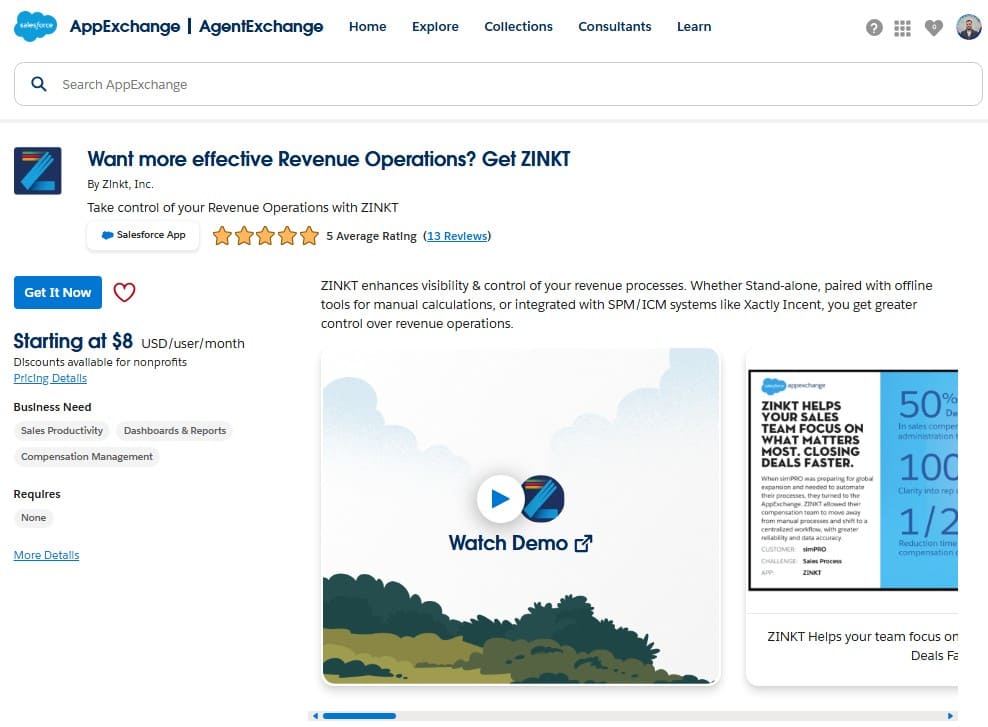The width and height of the screenshot is (988, 727).
Task: Select the Dashboards & Reports tag
Action: pos(175,430)
